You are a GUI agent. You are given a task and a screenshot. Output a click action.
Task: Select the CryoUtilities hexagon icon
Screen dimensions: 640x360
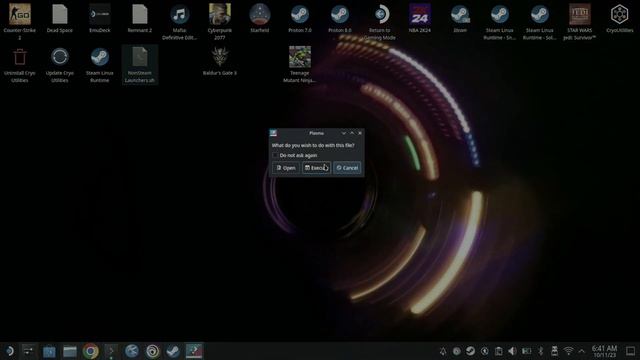(620, 15)
